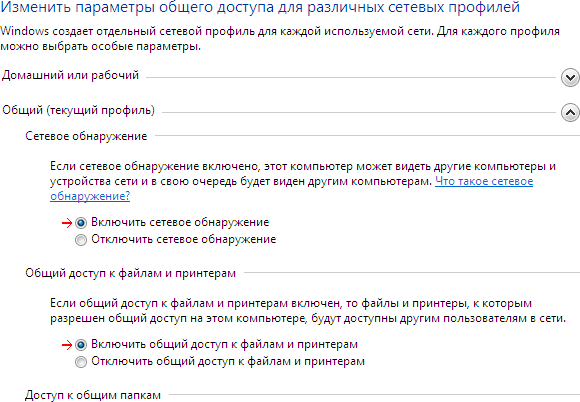Click the Общий (текущий профиль) profile label
The width and height of the screenshot is (580, 402).
(78, 110)
